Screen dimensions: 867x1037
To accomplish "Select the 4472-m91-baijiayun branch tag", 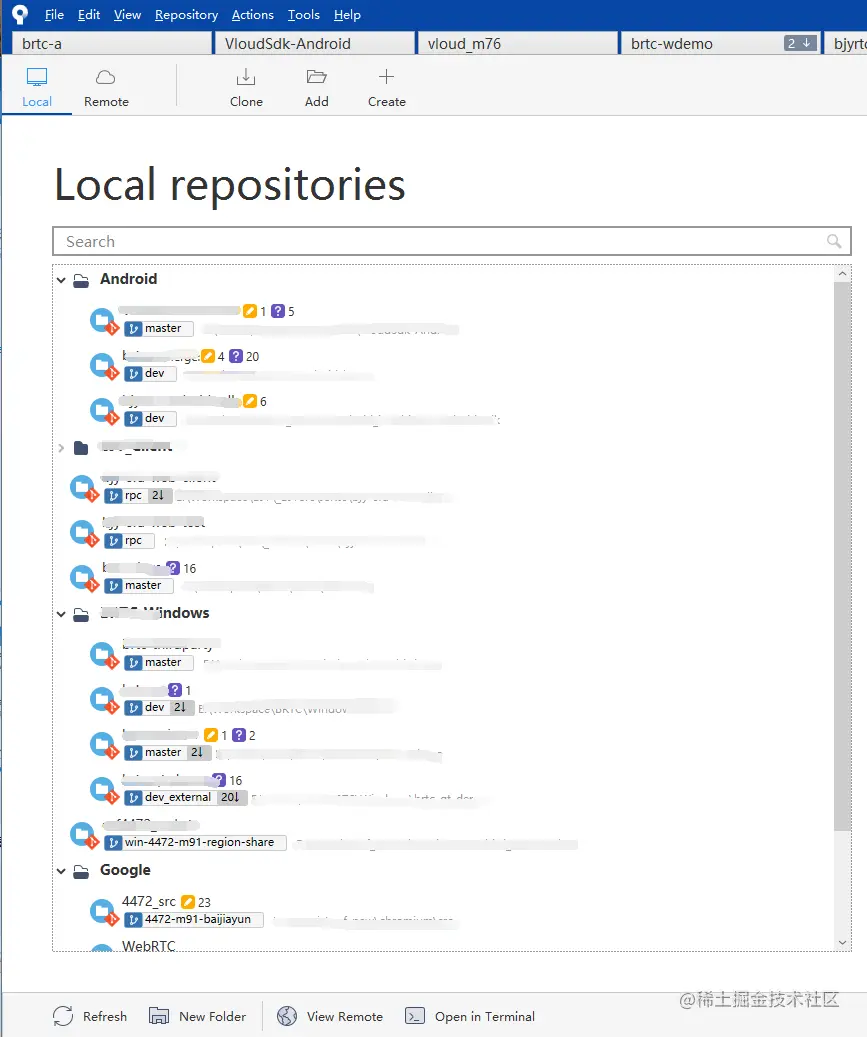I will (x=193, y=919).
